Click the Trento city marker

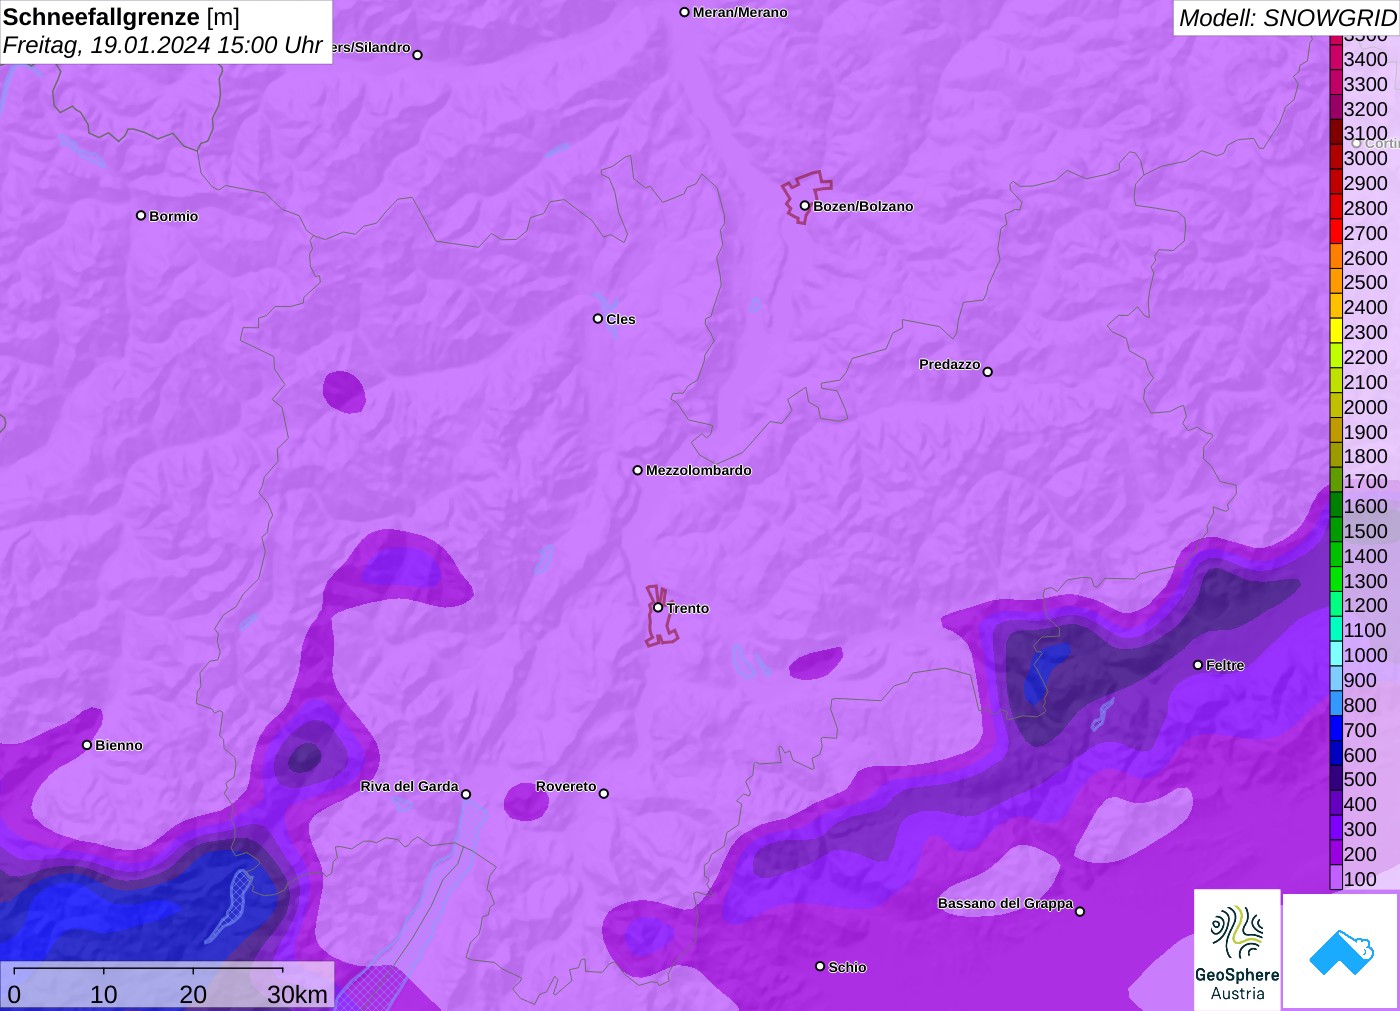click(x=658, y=607)
